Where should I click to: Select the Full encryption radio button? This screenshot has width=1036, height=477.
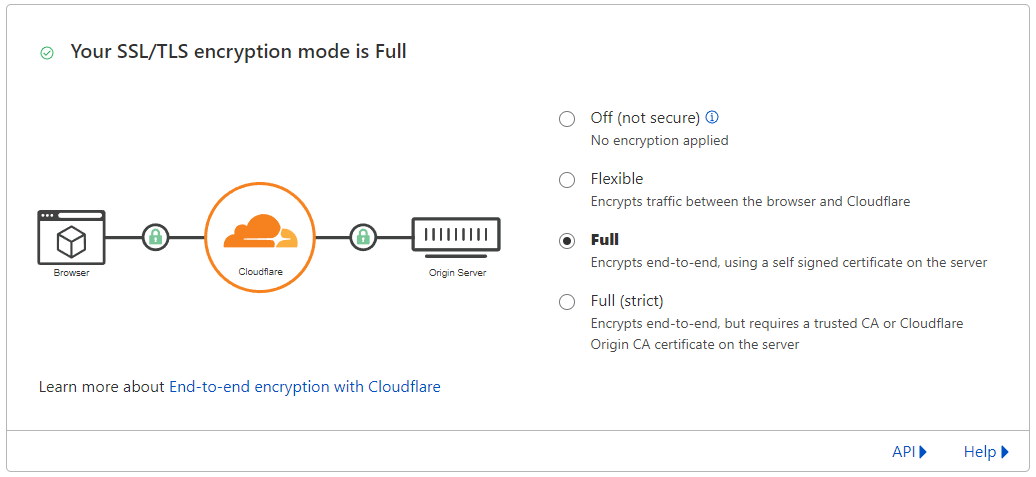coord(567,241)
